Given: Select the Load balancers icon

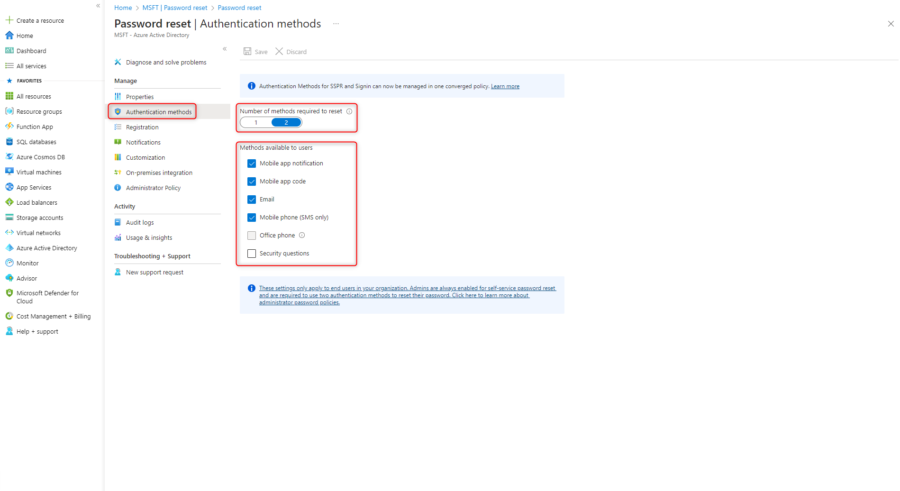Looking at the screenshot, I should 9,202.
